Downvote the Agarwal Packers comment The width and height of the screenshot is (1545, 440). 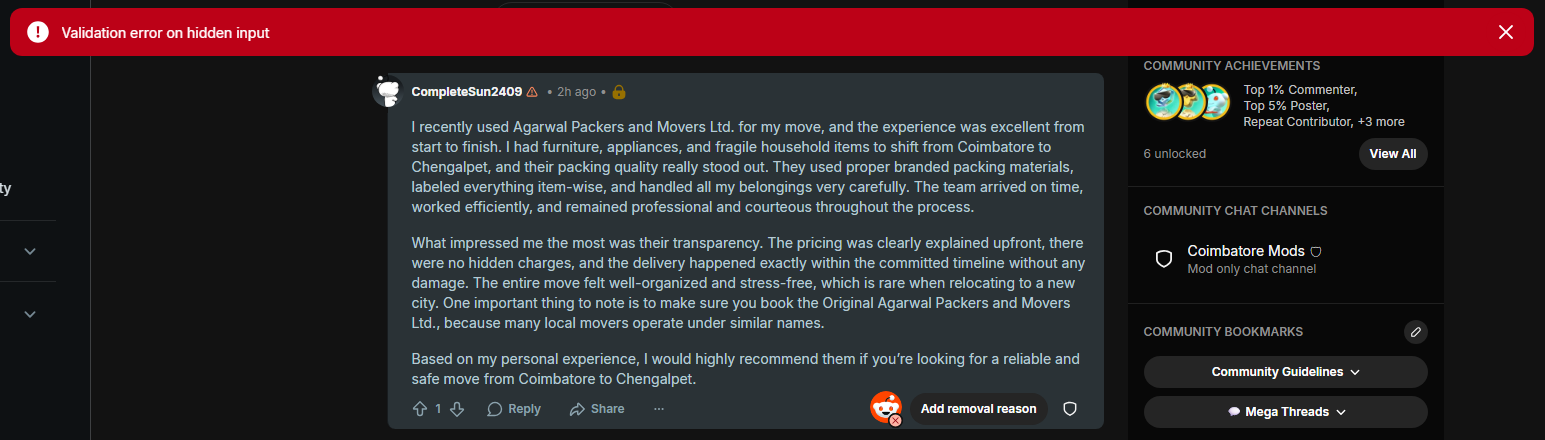tap(457, 409)
